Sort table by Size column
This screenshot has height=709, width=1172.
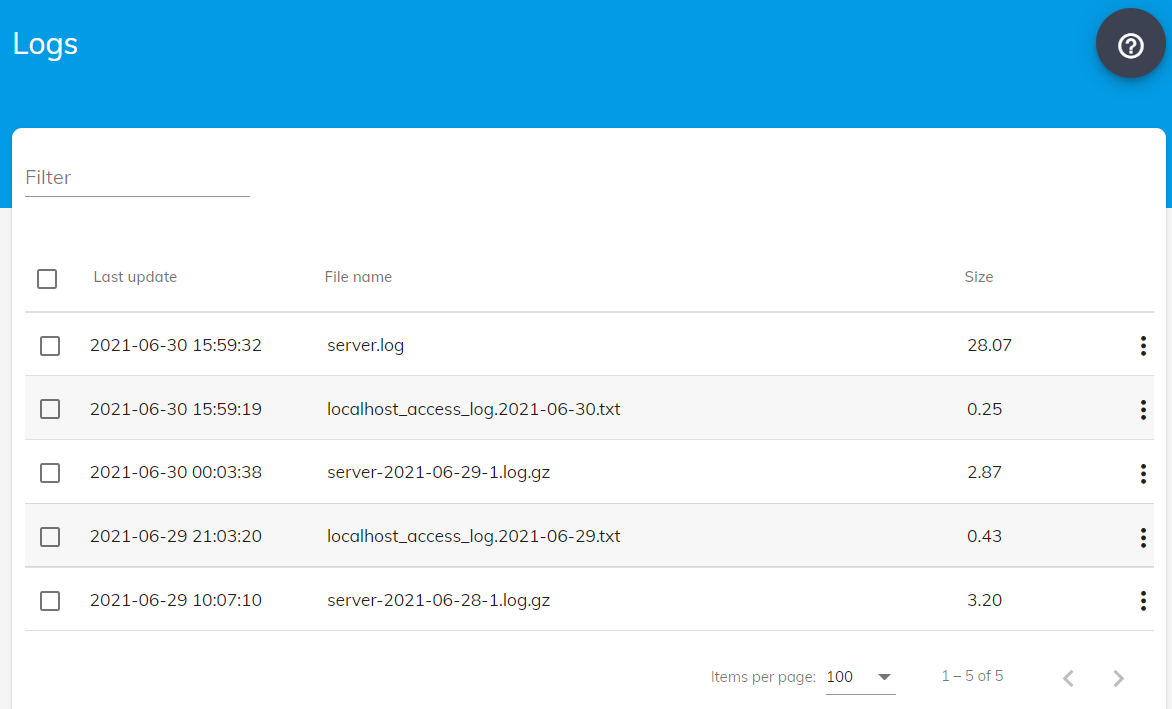tap(978, 277)
